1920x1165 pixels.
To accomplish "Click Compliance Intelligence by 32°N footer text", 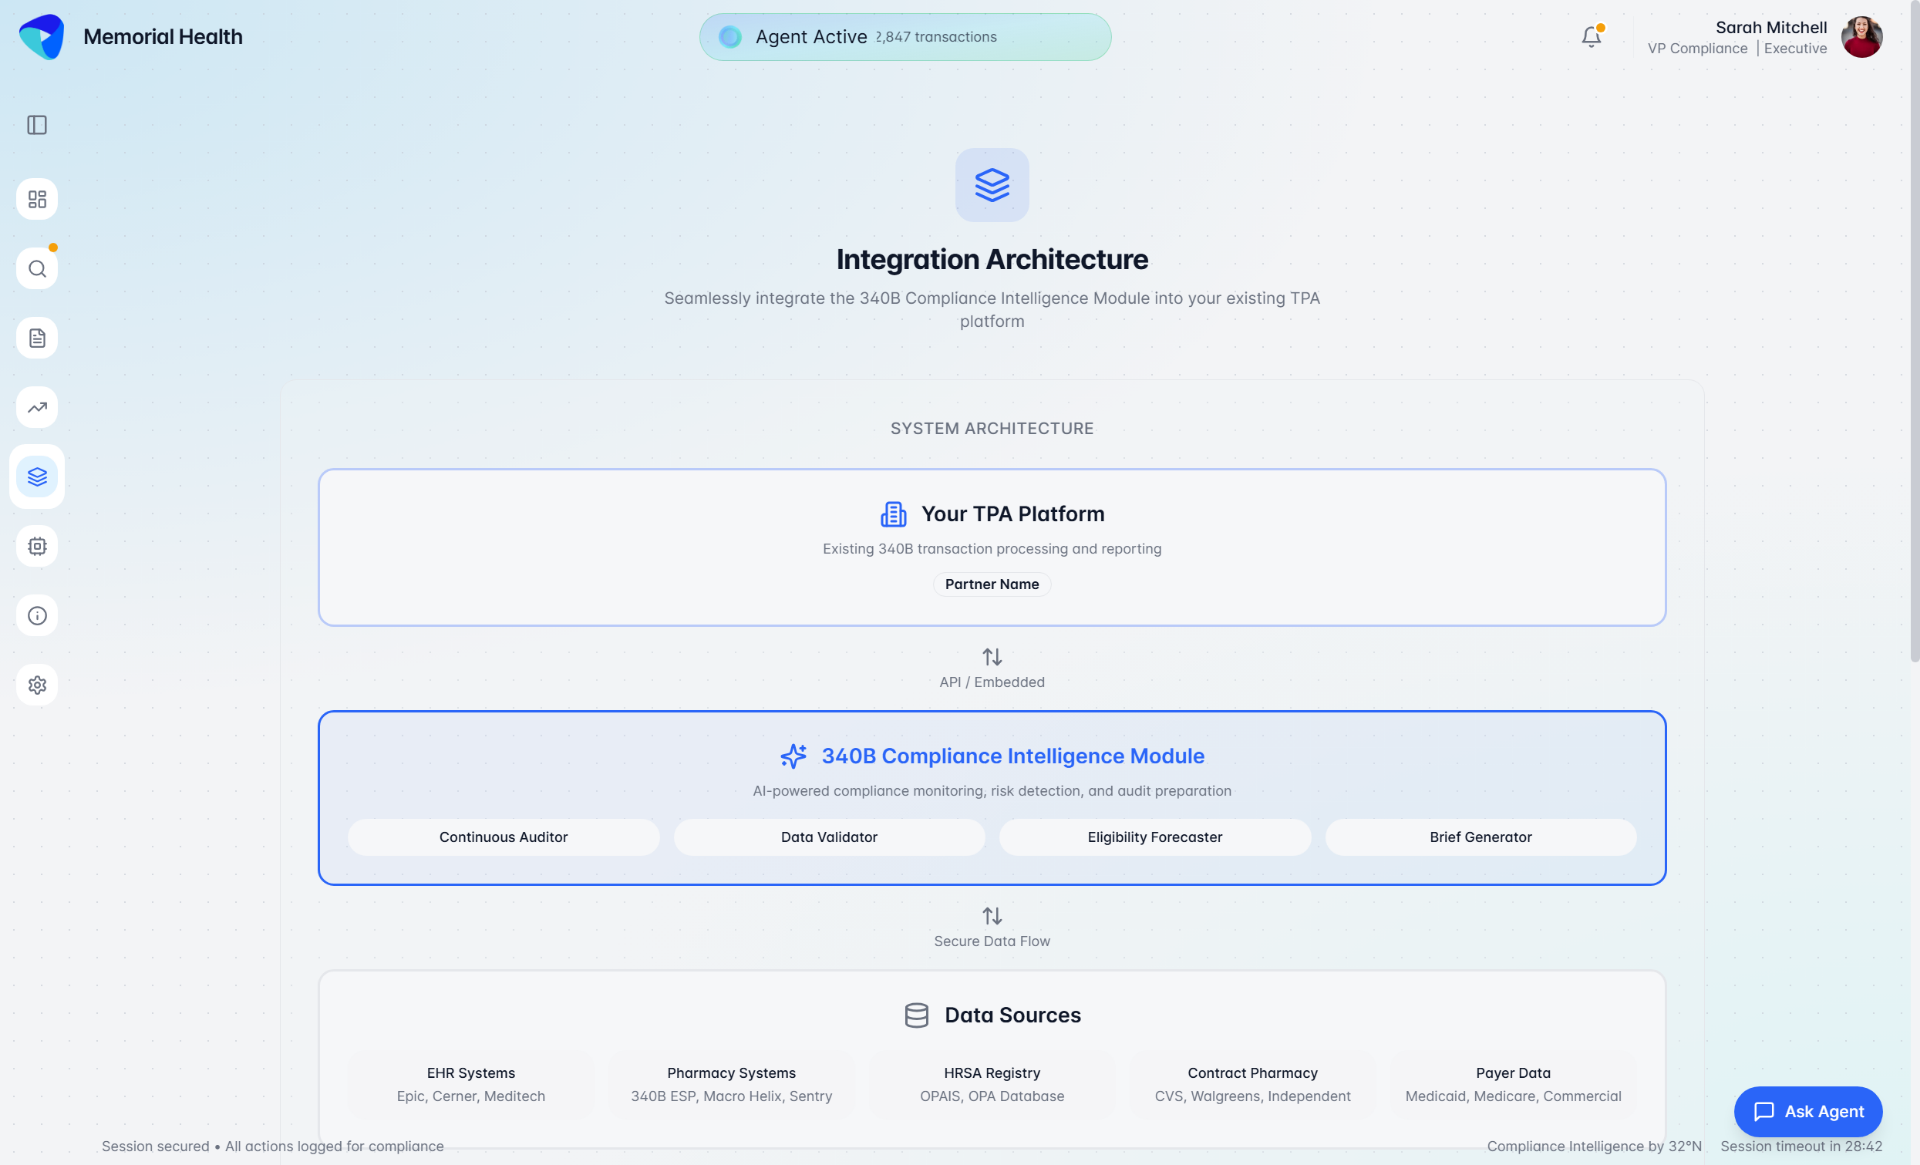I will pyautogui.click(x=1594, y=1146).
